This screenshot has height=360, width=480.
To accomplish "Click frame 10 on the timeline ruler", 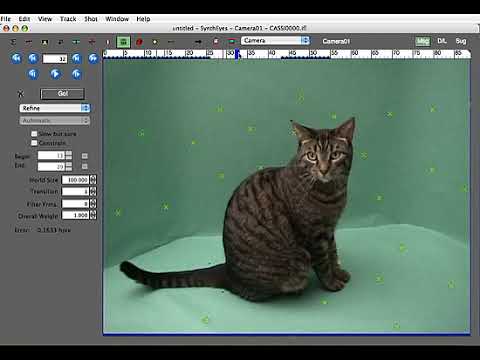I will tap(148, 53).
